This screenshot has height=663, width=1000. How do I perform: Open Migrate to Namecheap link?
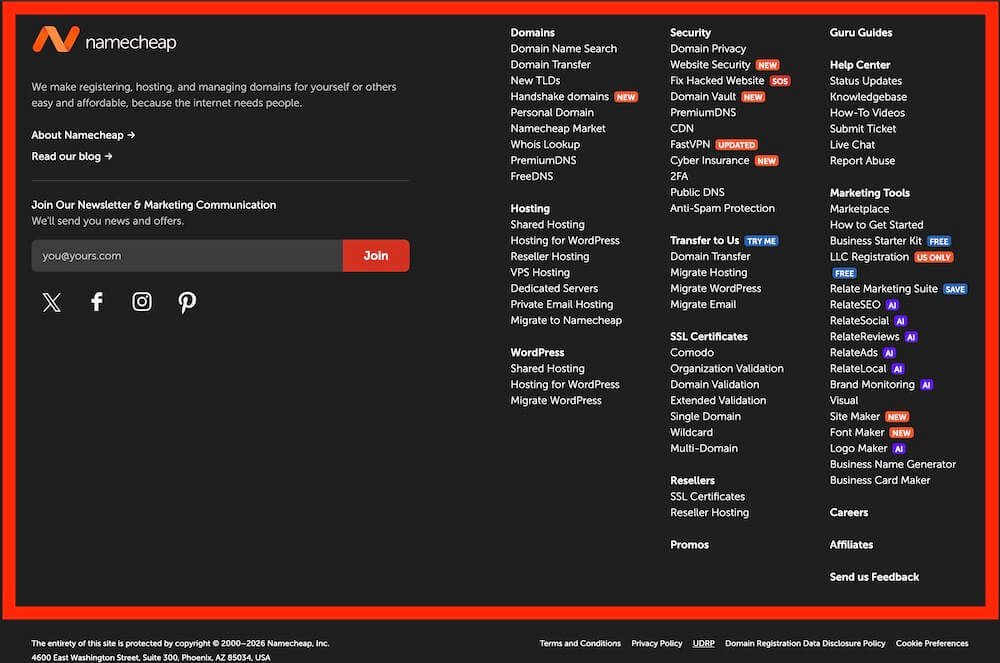tap(566, 321)
